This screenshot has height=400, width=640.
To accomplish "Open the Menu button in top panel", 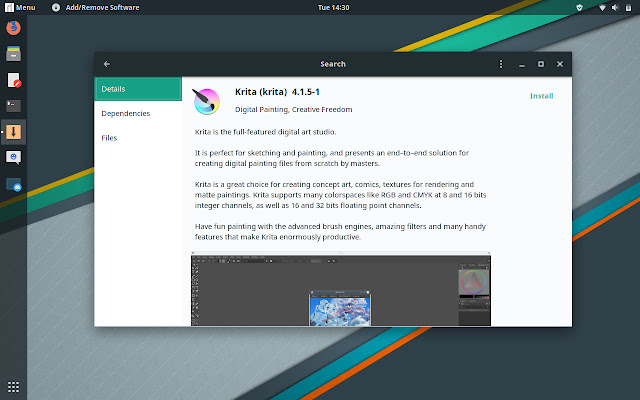I will pyautogui.click(x=20, y=7).
